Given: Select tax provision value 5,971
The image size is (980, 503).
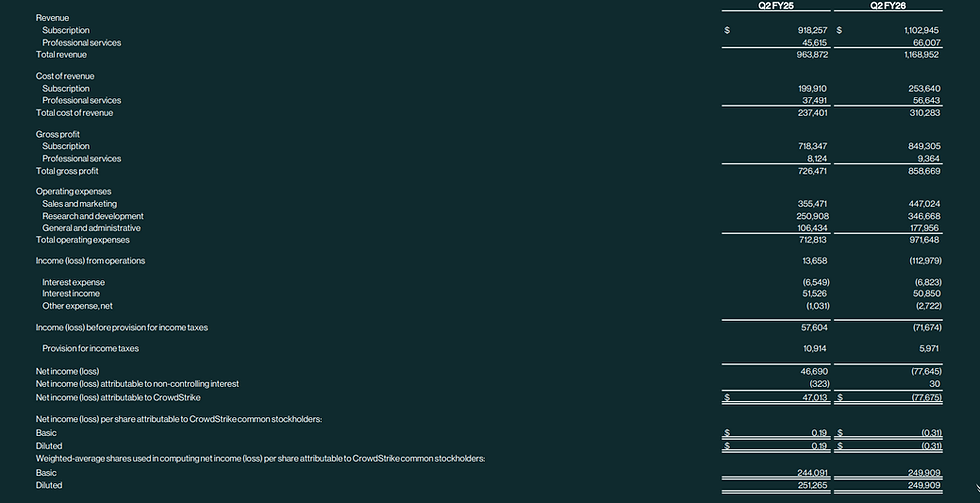Looking at the screenshot, I should point(929,349).
